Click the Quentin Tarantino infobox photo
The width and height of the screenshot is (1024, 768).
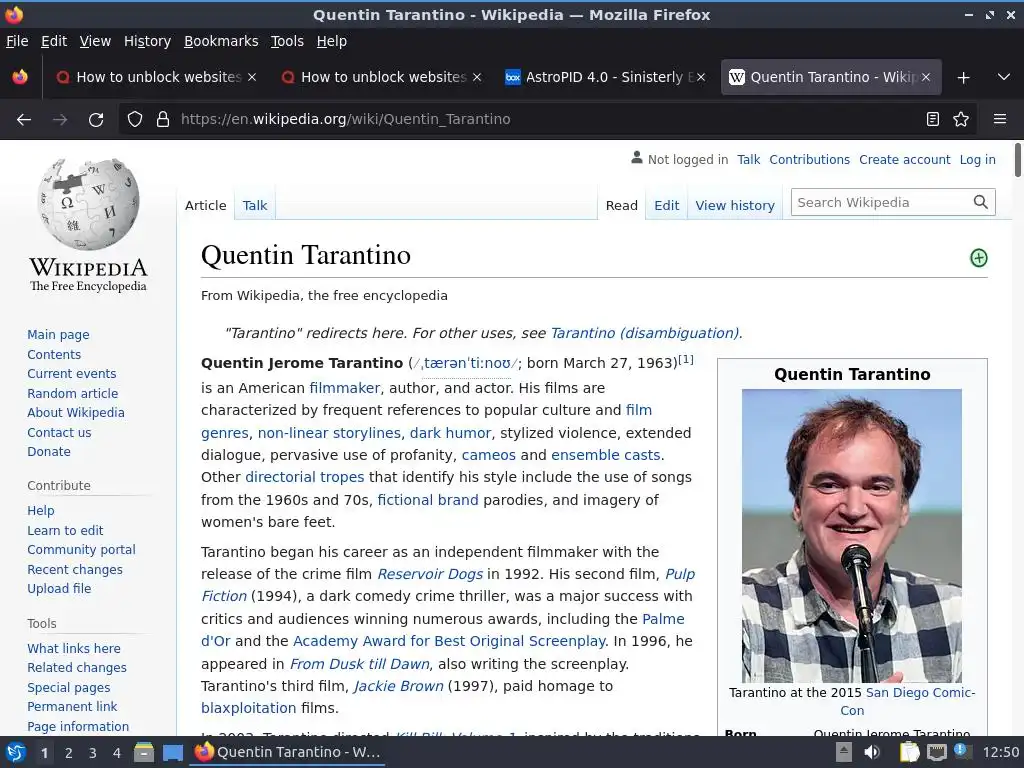(852, 536)
